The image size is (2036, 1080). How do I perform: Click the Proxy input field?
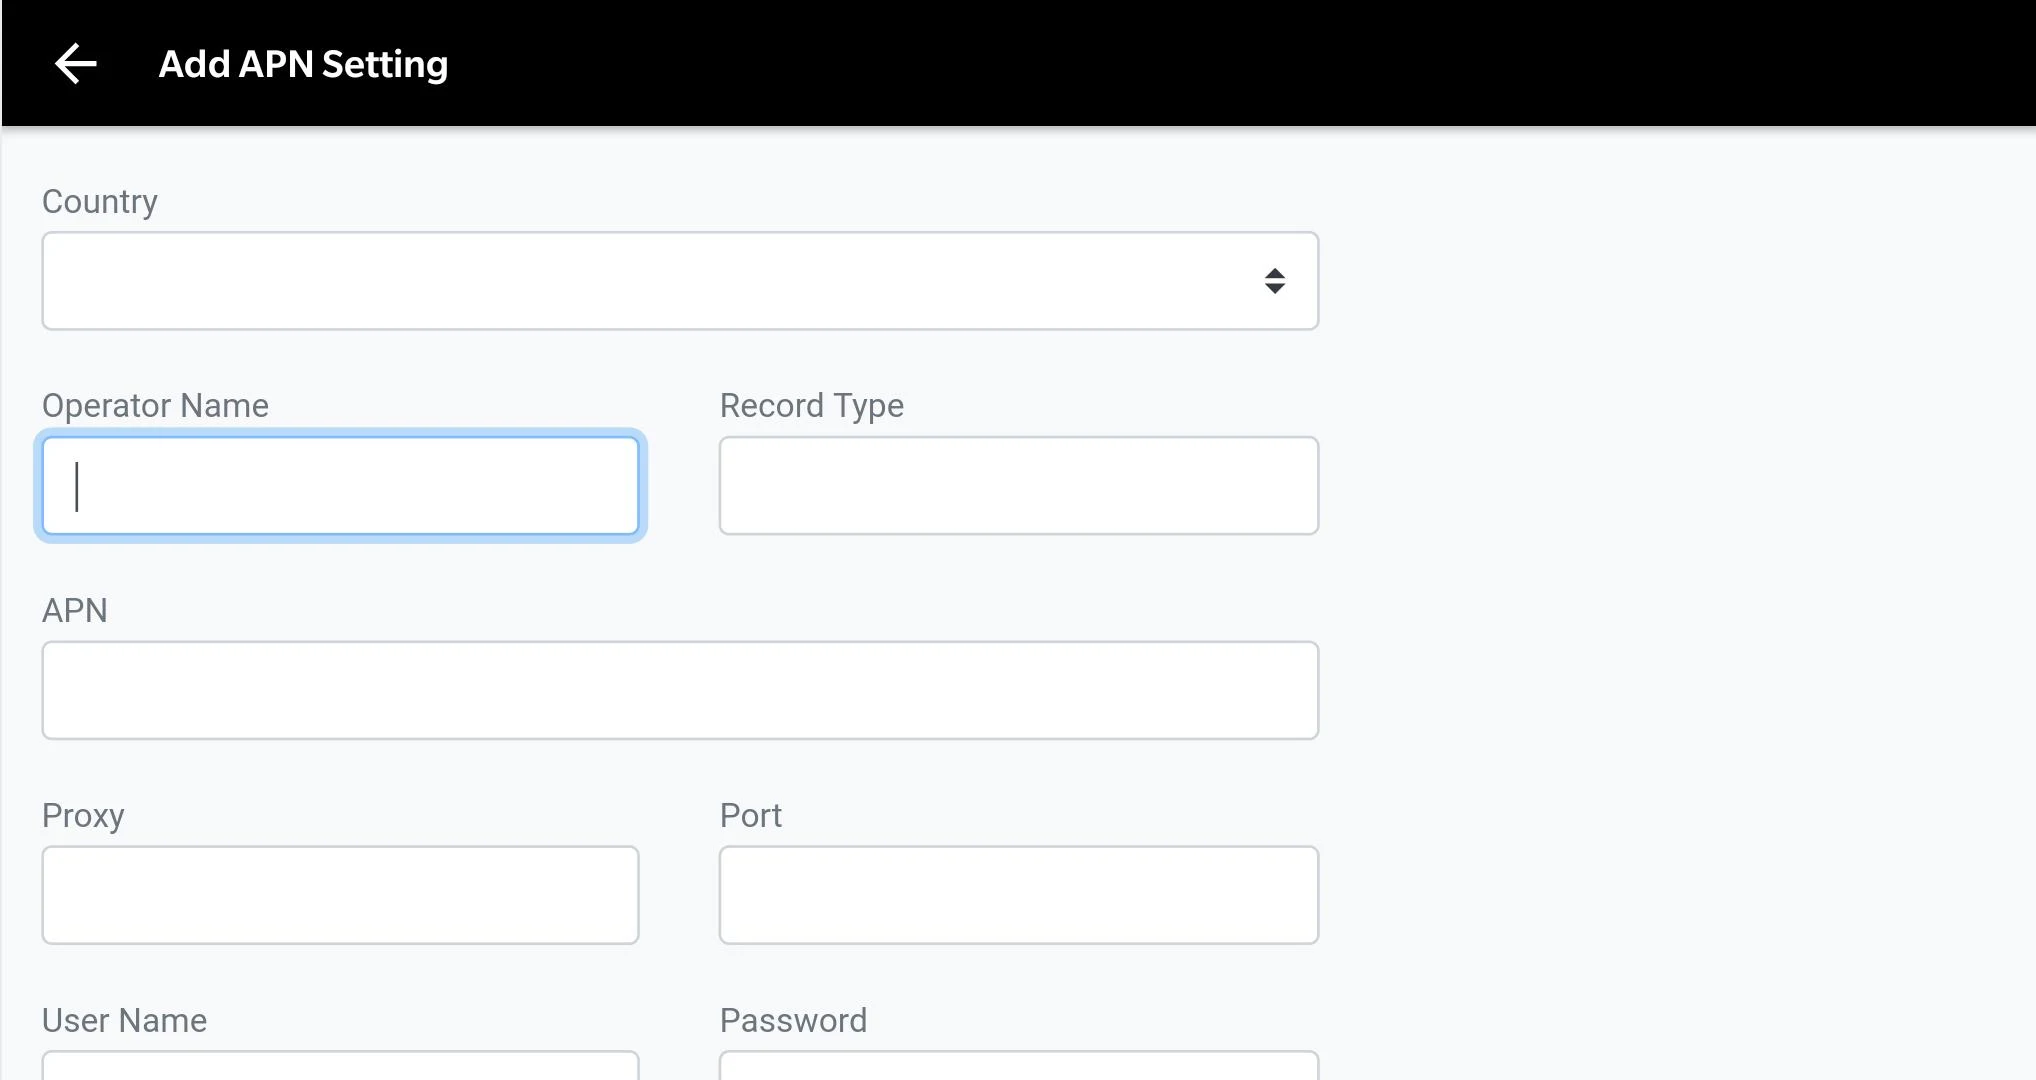click(x=340, y=896)
